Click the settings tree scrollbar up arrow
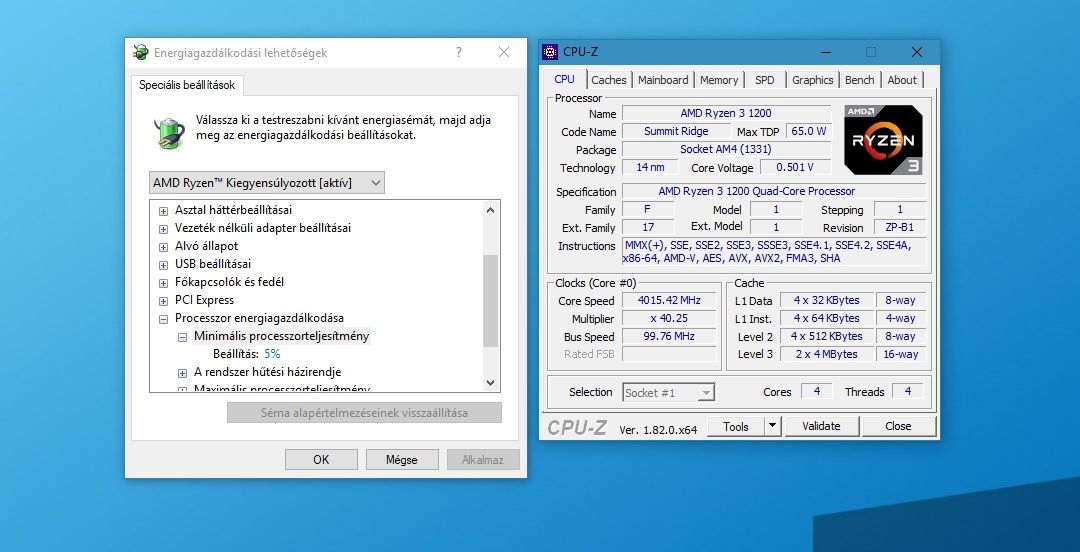The image size is (1080, 552). pos(490,210)
